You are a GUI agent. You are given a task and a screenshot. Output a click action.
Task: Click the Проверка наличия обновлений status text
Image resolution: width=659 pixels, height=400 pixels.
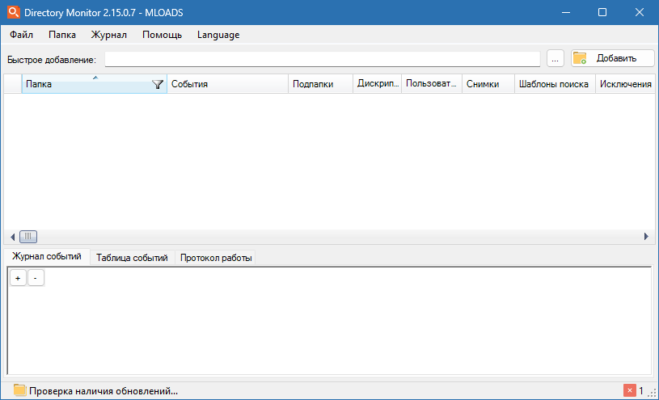103,391
